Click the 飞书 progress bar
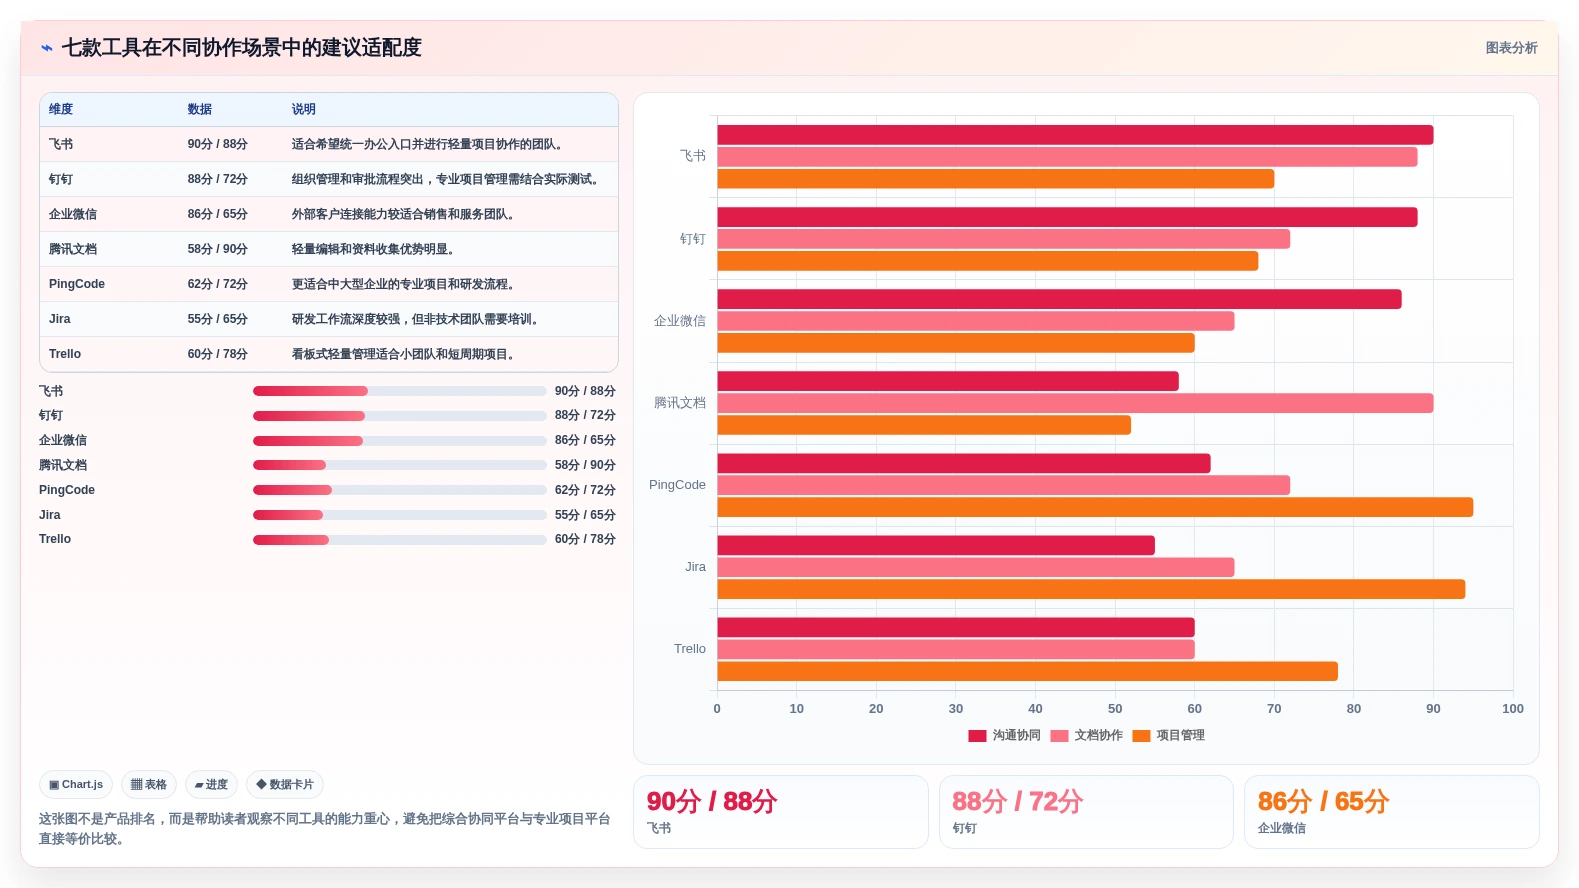 pos(400,391)
